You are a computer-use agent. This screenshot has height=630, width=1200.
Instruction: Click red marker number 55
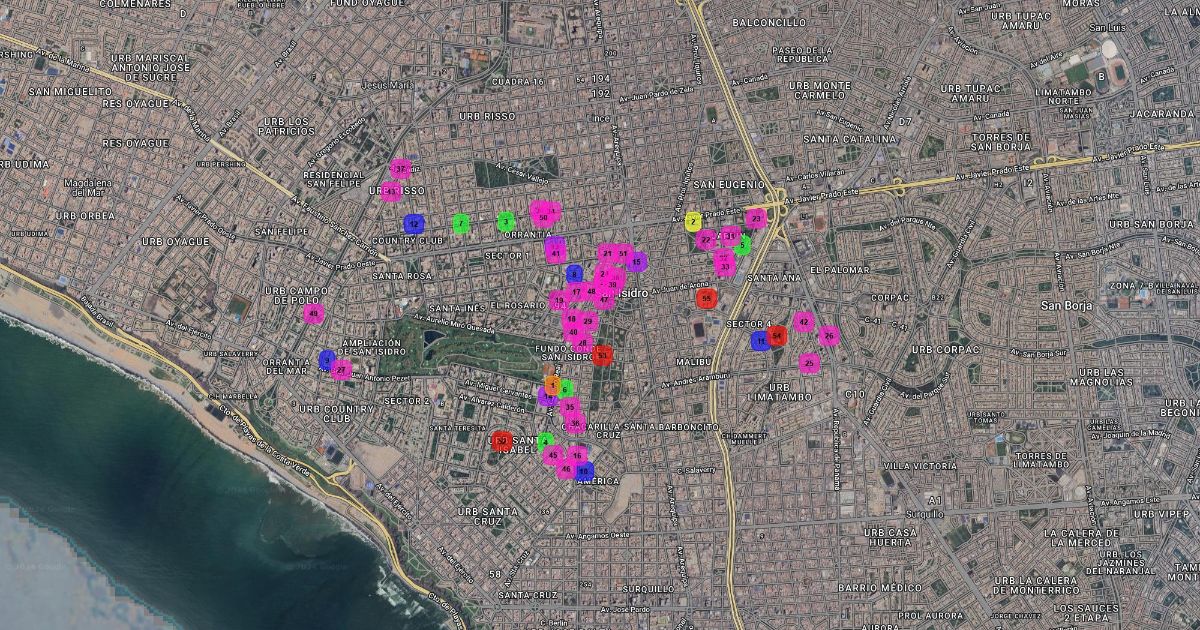coord(706,298)
